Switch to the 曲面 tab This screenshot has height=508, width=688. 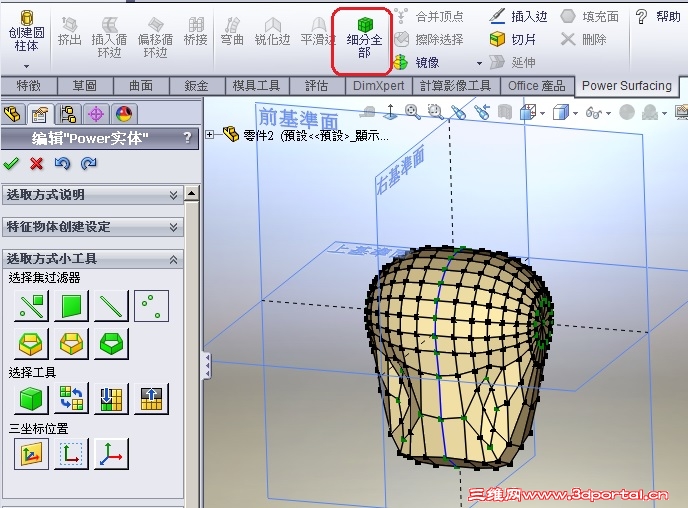[141, 86]
